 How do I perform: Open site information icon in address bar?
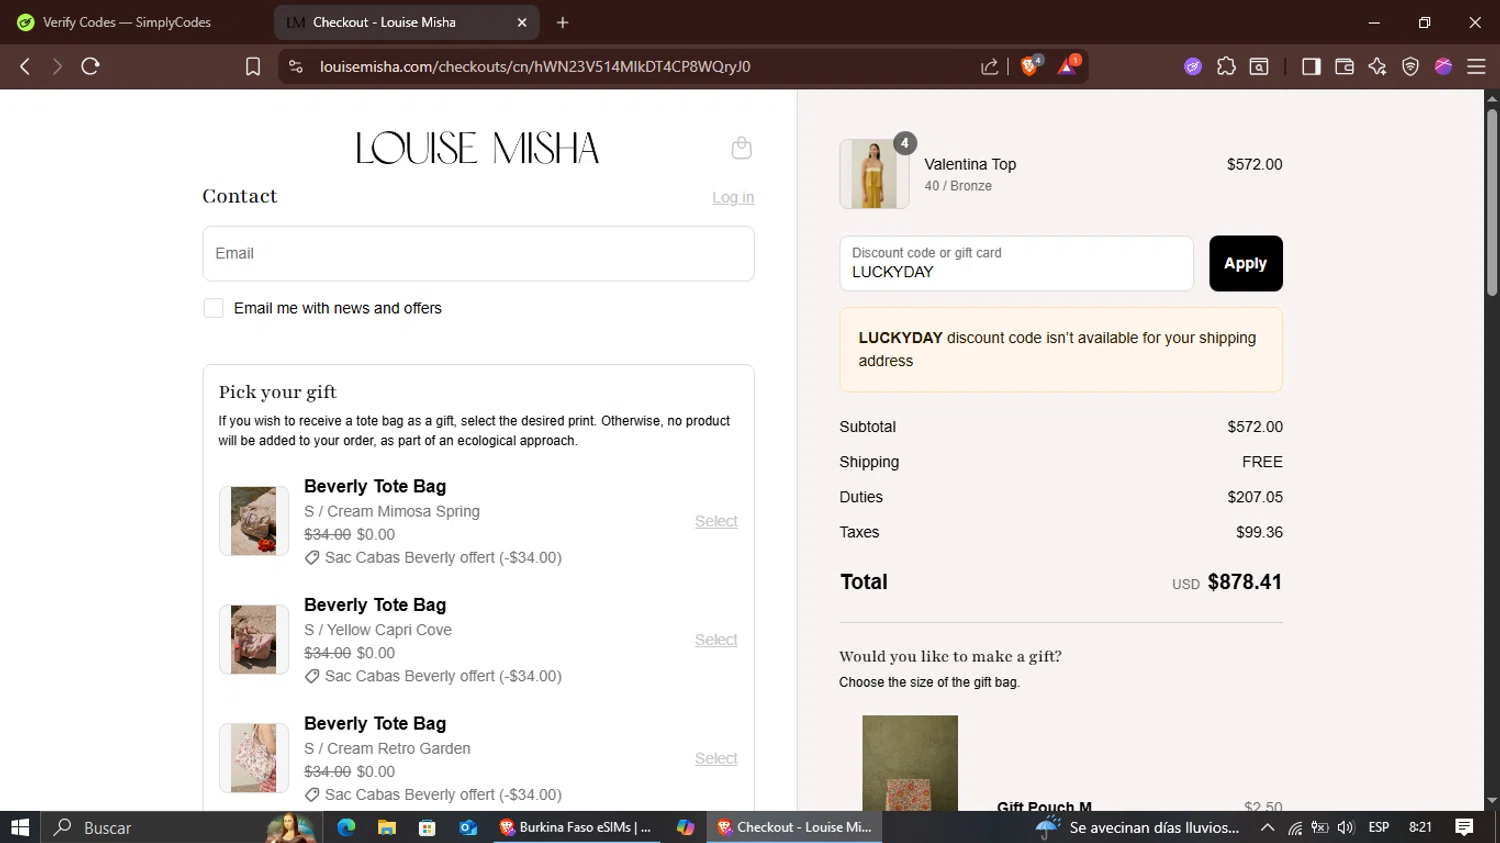[x=295, y=66]
